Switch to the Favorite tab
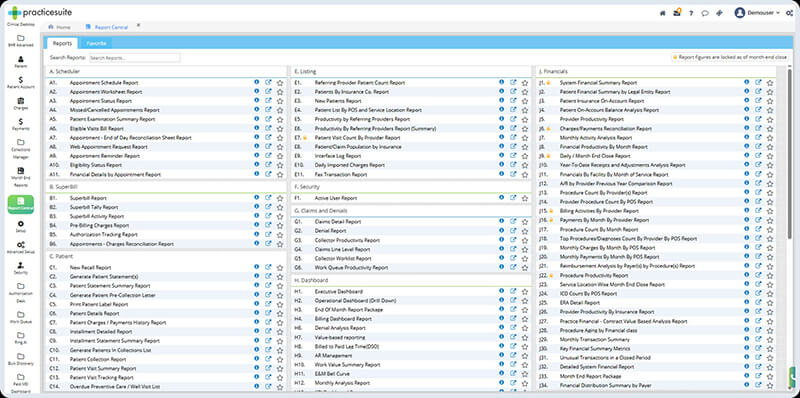The width and height of the screenshot is (800, 398). point(96,43)
